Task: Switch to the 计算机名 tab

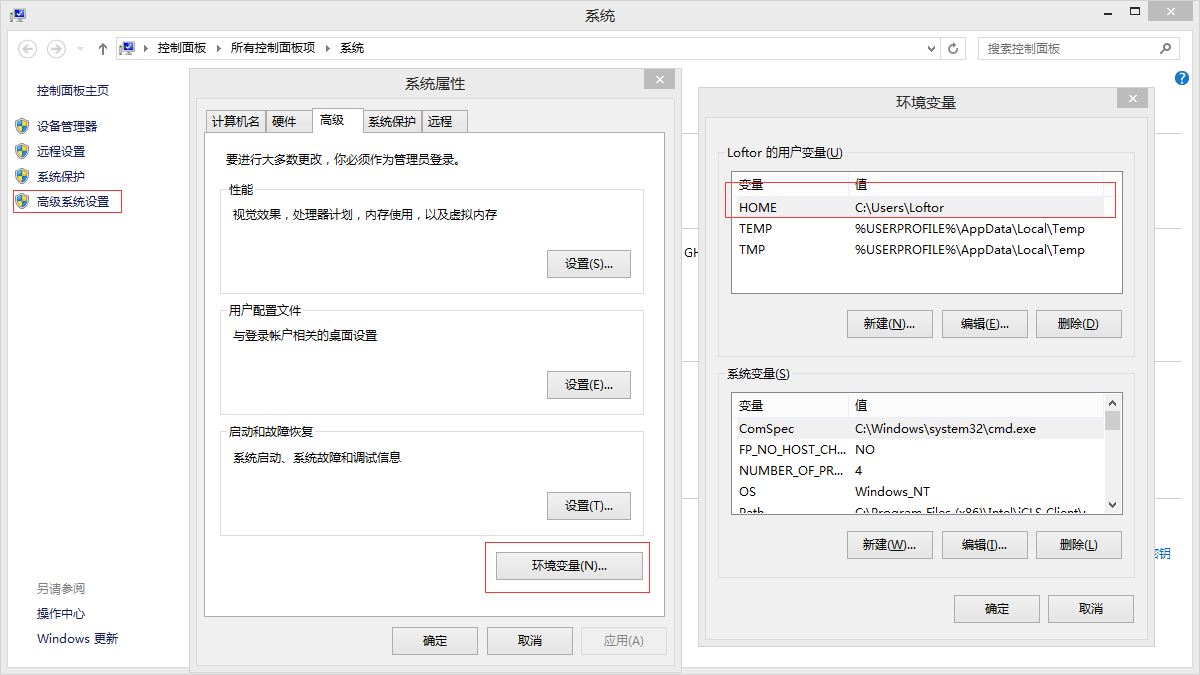Action: 235,120
